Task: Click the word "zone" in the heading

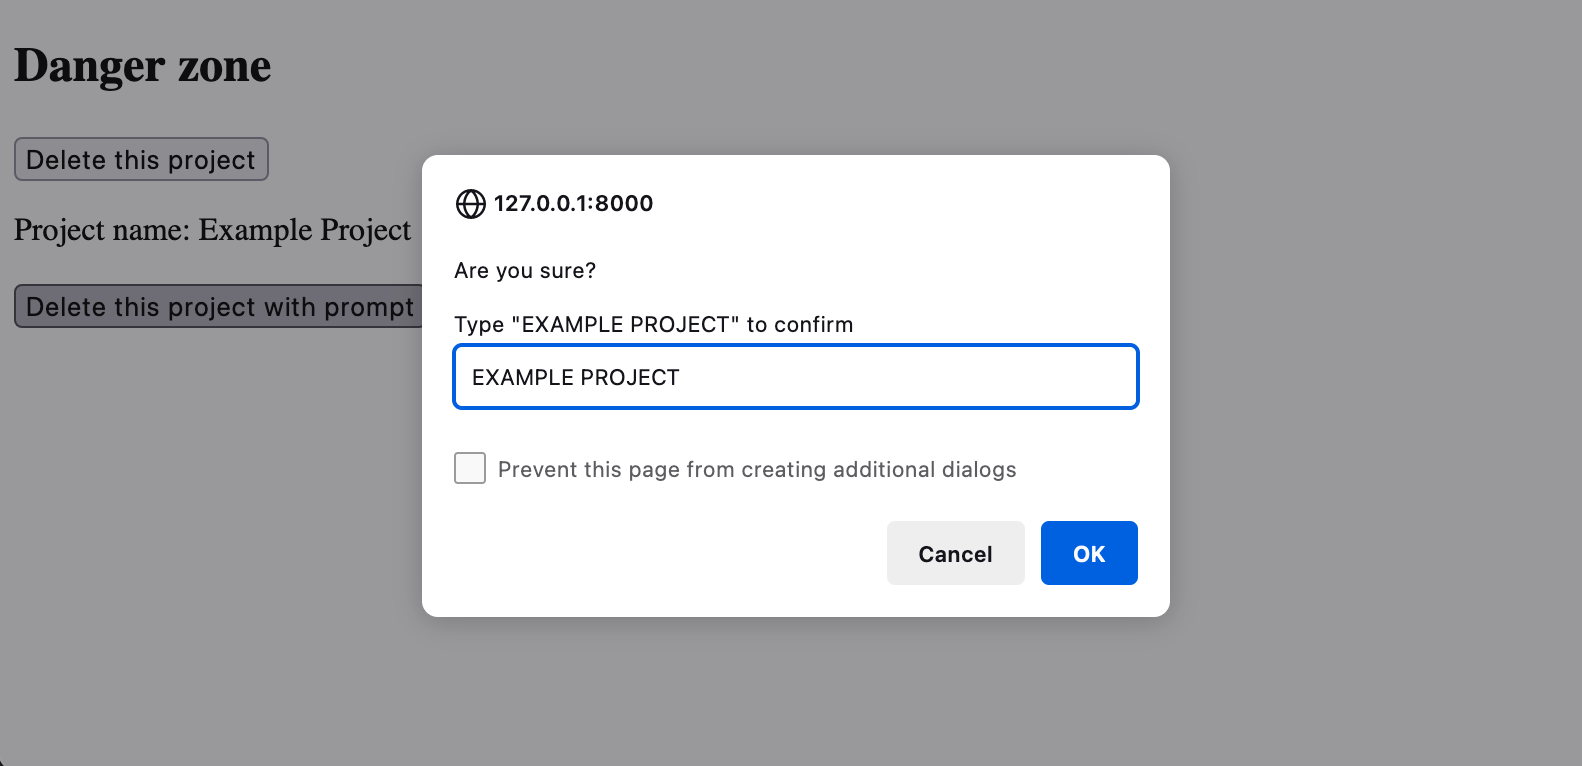Action: point(224,66)
